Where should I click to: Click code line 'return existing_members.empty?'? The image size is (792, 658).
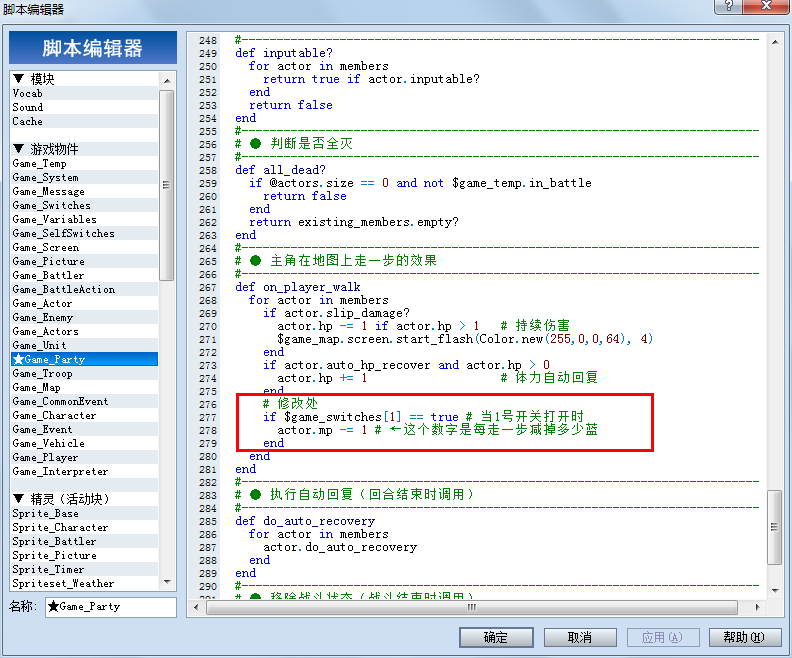[354, 222]
